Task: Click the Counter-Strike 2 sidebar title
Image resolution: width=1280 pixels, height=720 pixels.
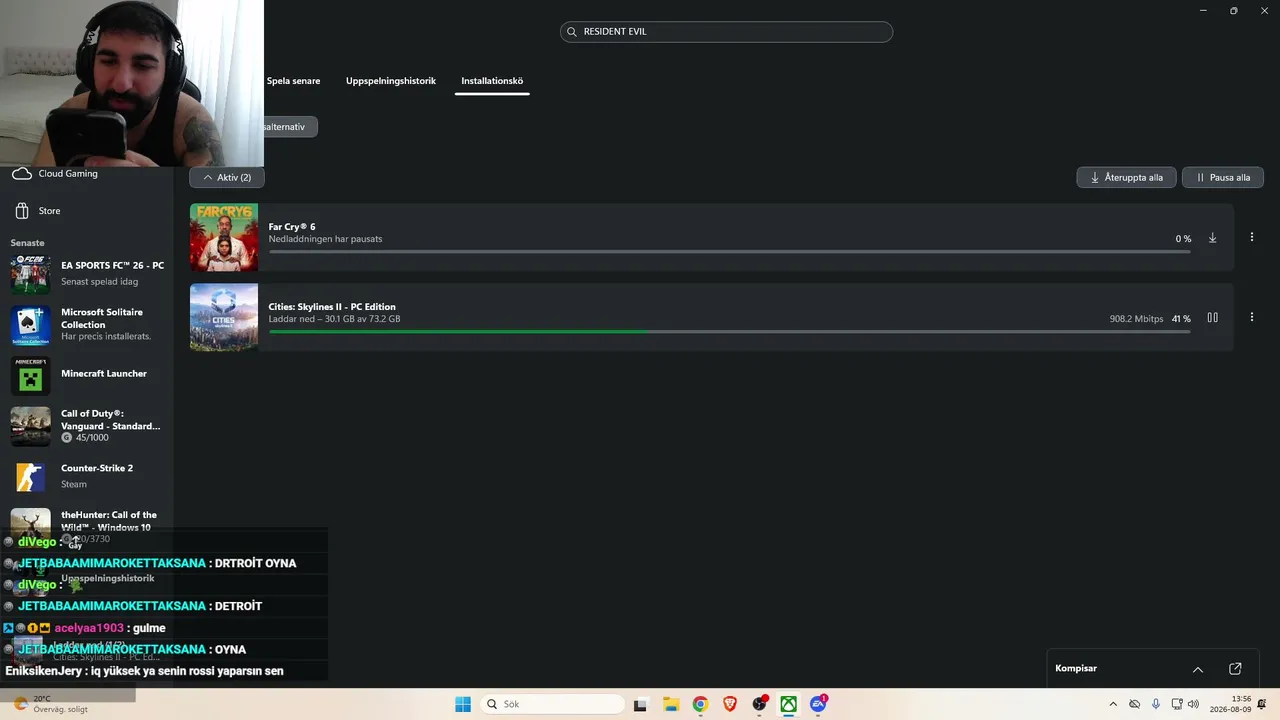Action: coord(97,468)
